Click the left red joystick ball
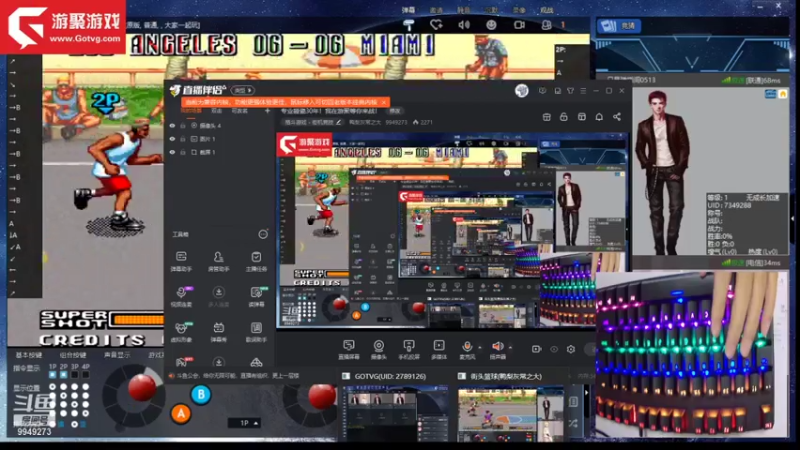 point(142,388)
